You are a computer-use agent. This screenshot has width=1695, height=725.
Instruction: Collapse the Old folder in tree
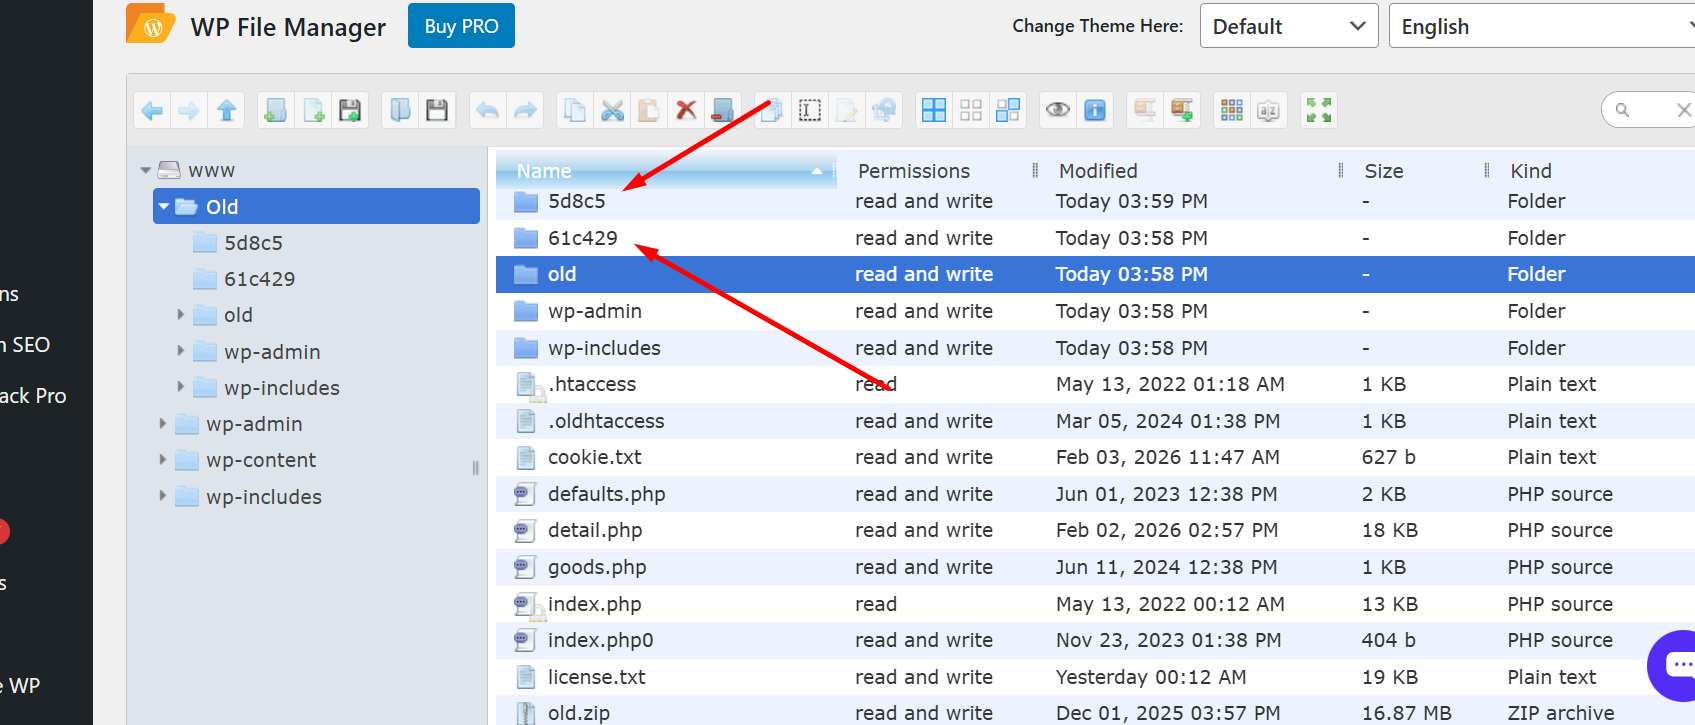click(164, 207)
